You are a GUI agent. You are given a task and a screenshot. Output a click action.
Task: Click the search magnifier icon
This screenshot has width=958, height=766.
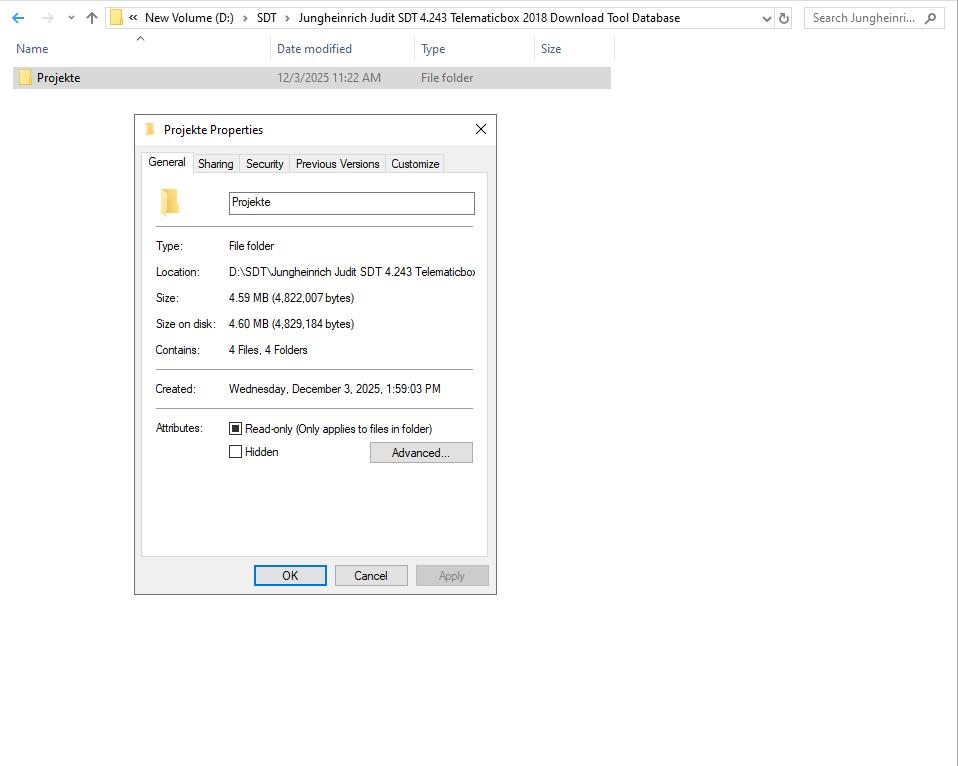coord(930,18)
